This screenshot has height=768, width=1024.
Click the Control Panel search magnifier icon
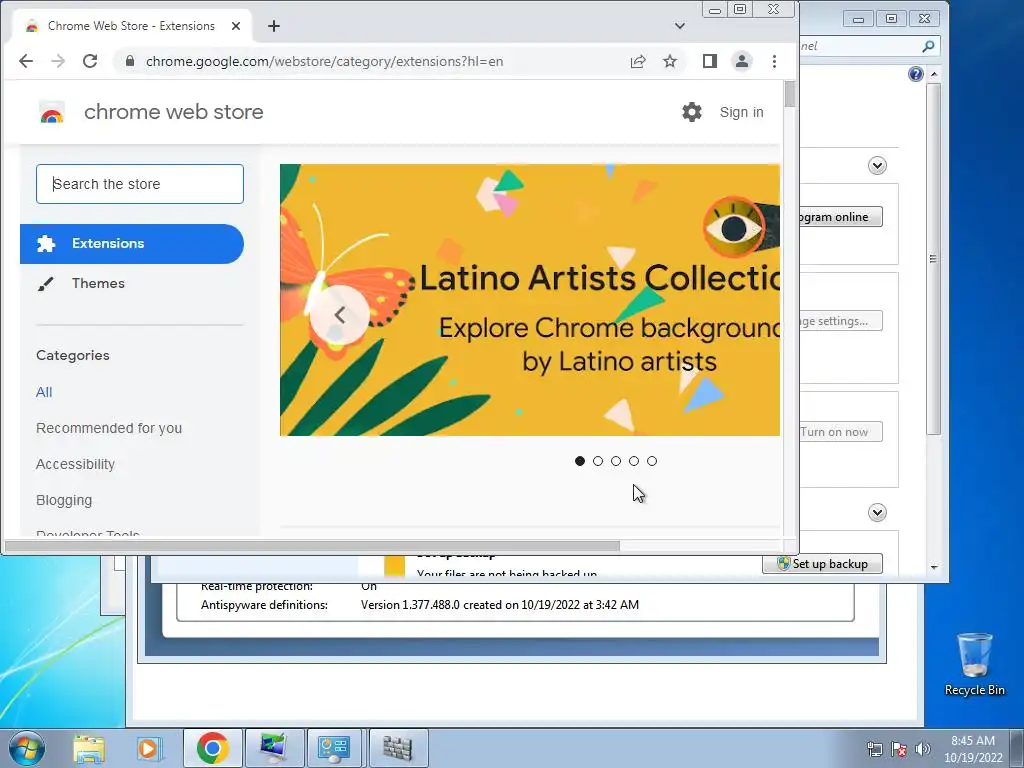[x=928, y=46]
